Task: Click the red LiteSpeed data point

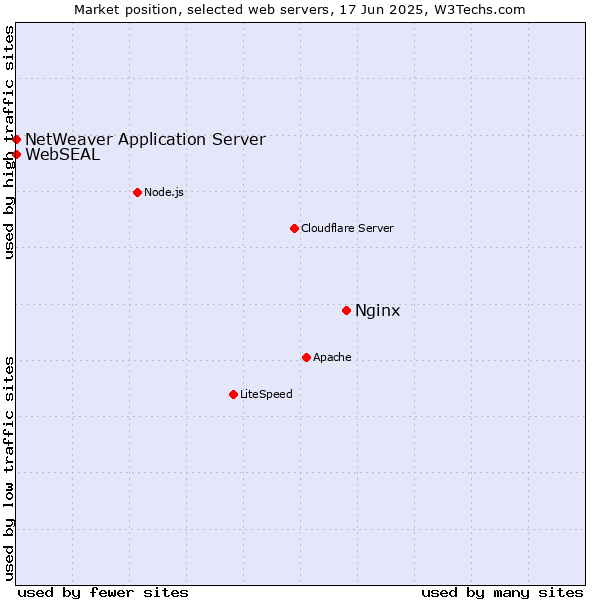Action: pyautogui.click(x=233, y=395)
